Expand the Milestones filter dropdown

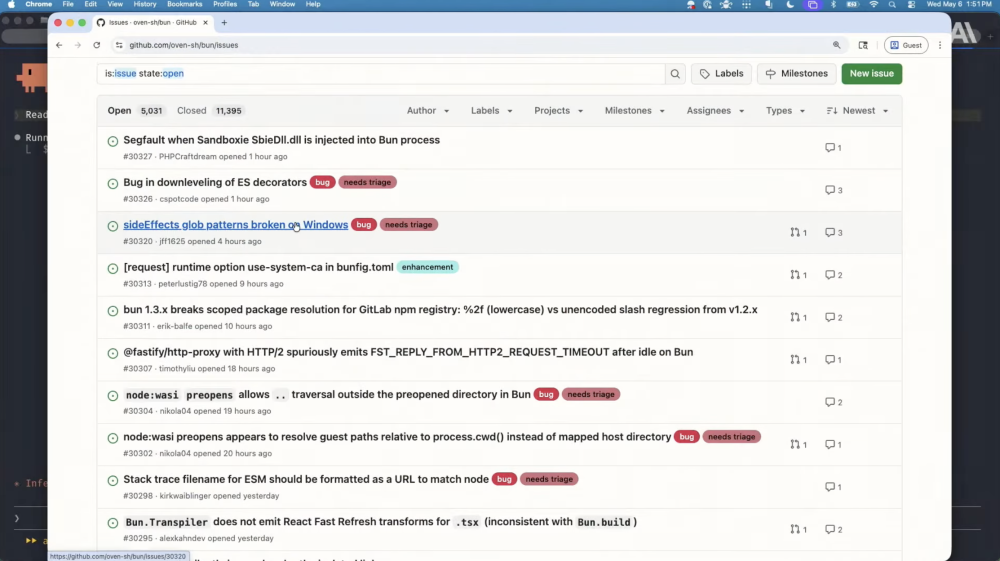(635, 111)
